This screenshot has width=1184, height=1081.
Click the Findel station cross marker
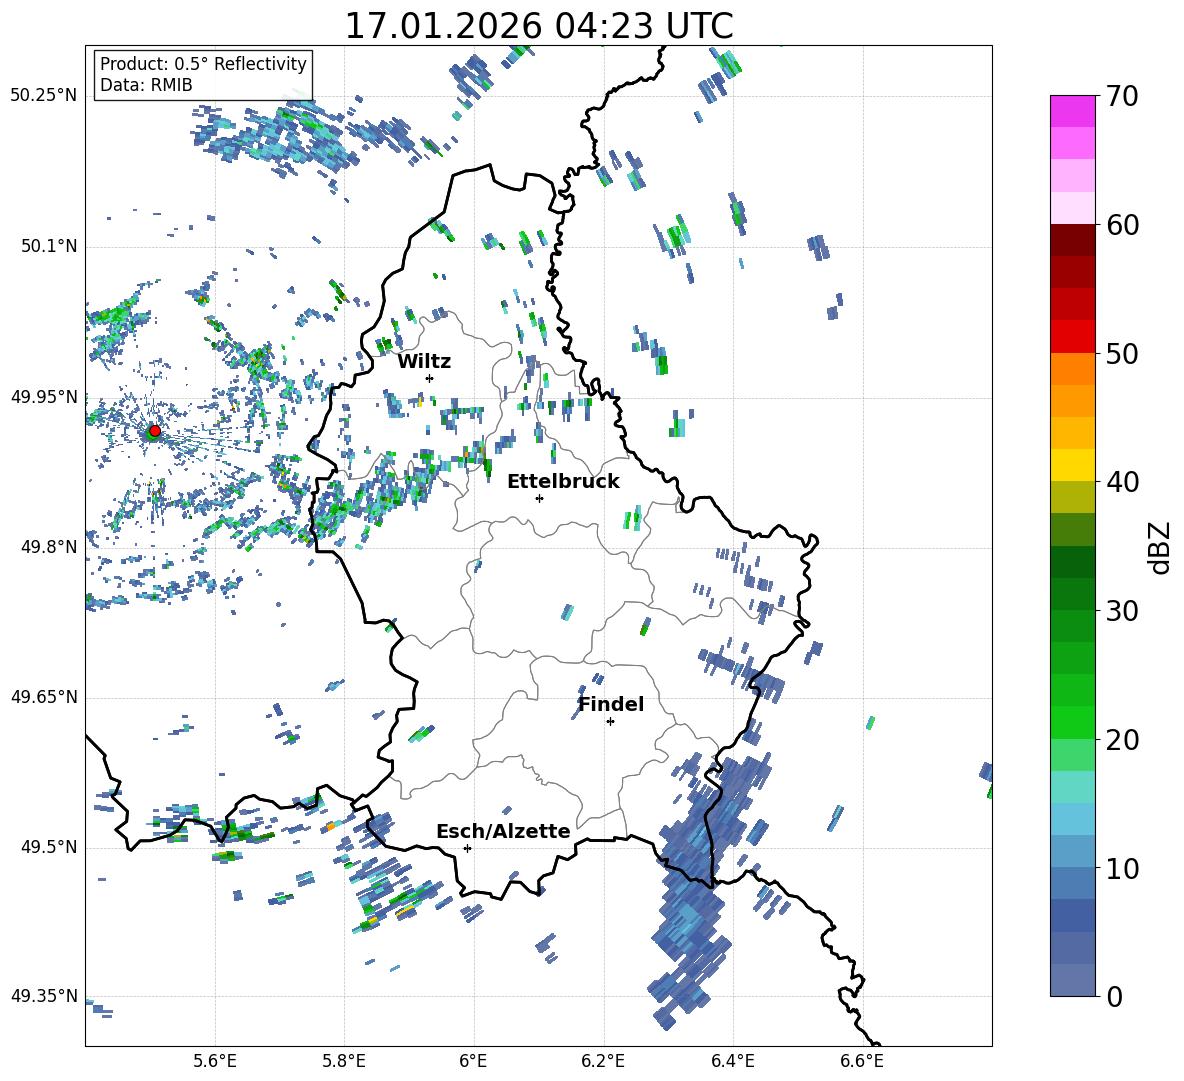610,721
